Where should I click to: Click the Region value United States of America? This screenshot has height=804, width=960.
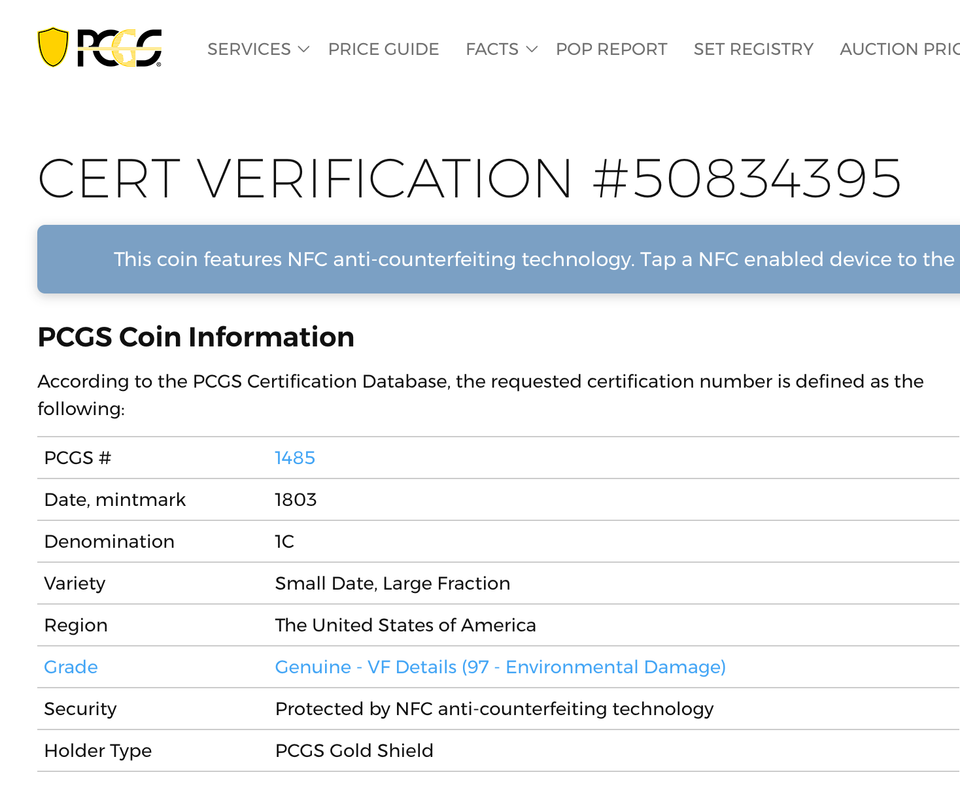(x=405, y=625)
